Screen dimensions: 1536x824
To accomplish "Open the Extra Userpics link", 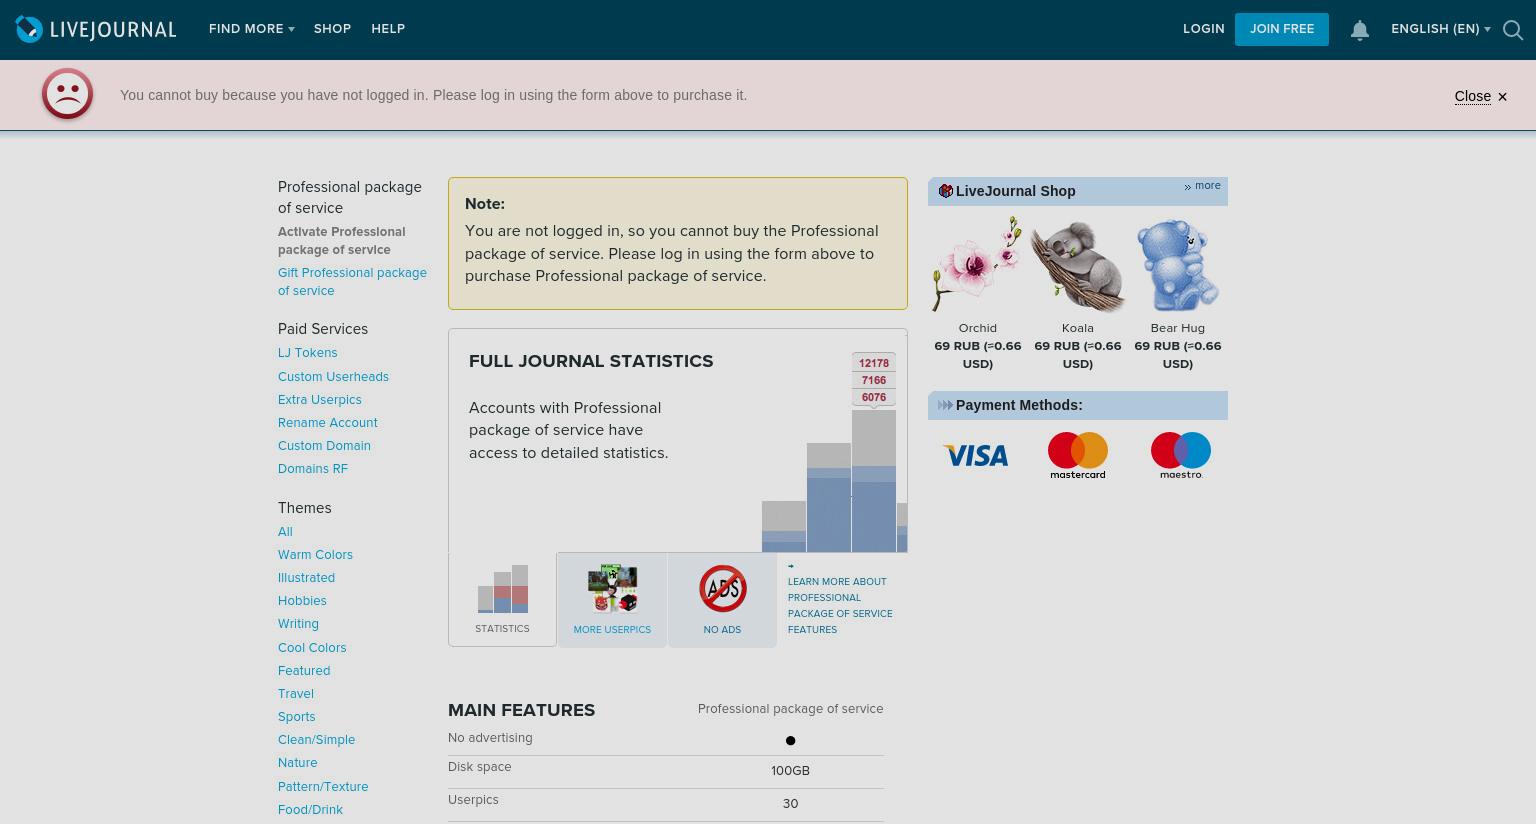I will [x=320, y=400].
